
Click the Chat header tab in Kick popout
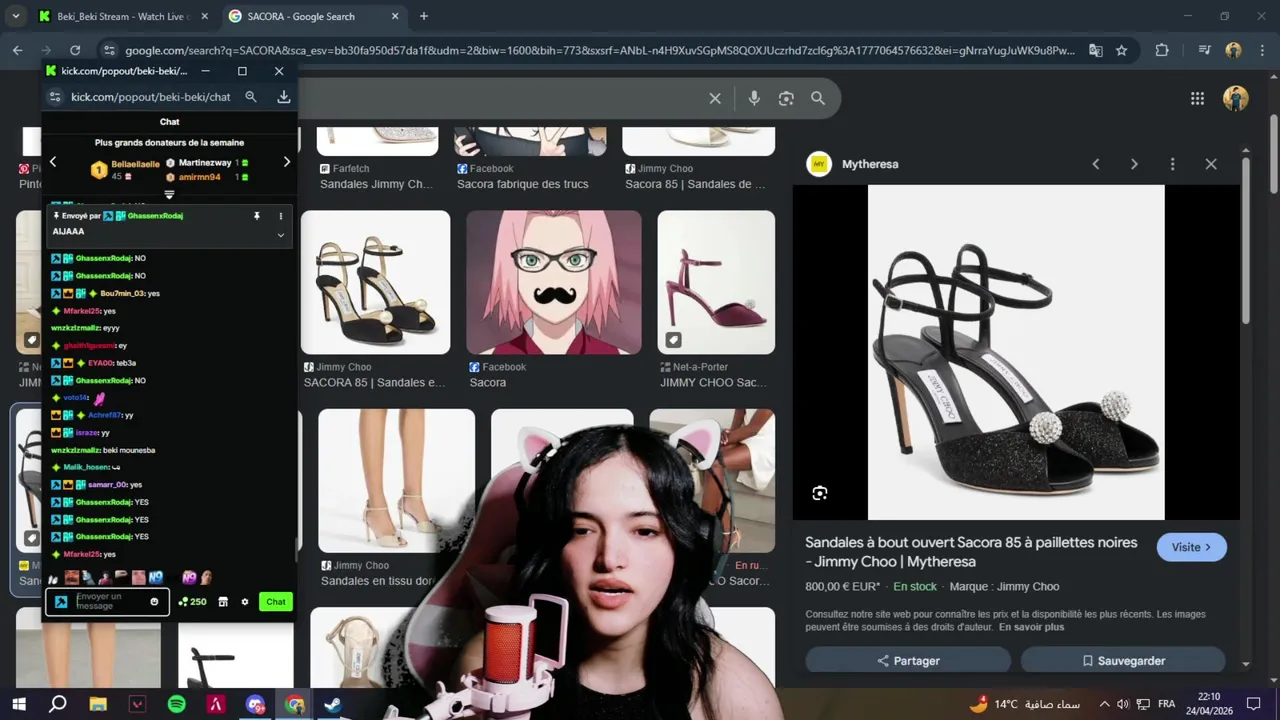click(169, 122)
